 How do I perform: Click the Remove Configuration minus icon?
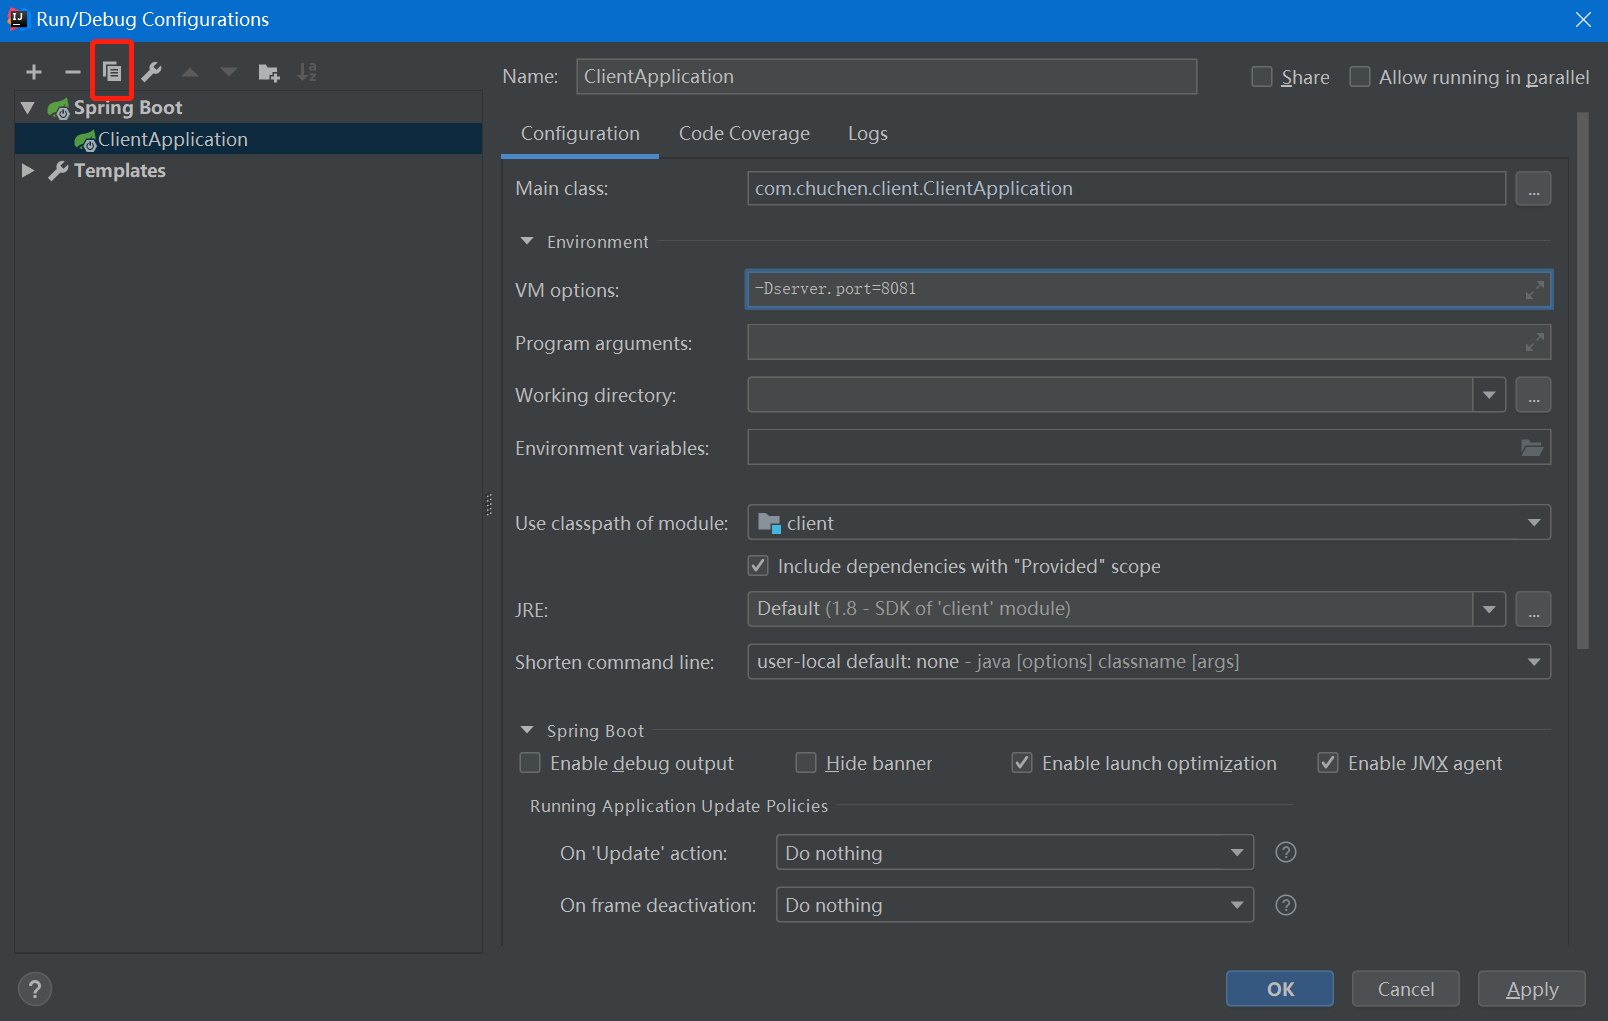click(72, 72)
